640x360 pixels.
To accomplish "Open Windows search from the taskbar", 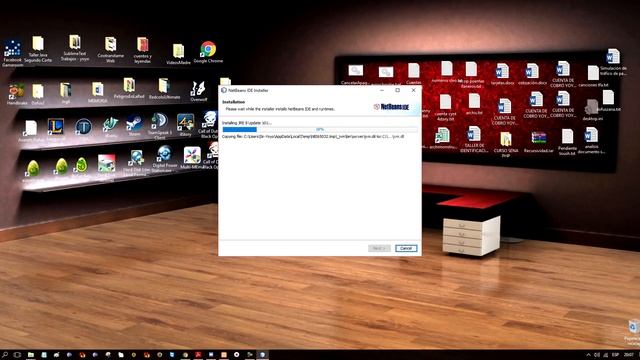I will pyautogui.click(x=5, y=355).
